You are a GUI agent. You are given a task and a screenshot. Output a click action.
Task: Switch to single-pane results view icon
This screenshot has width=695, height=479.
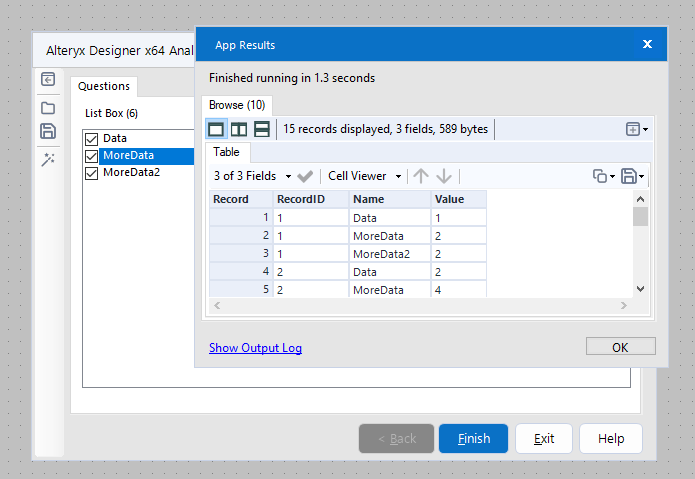pyautogui.click(x=216, y=129)
